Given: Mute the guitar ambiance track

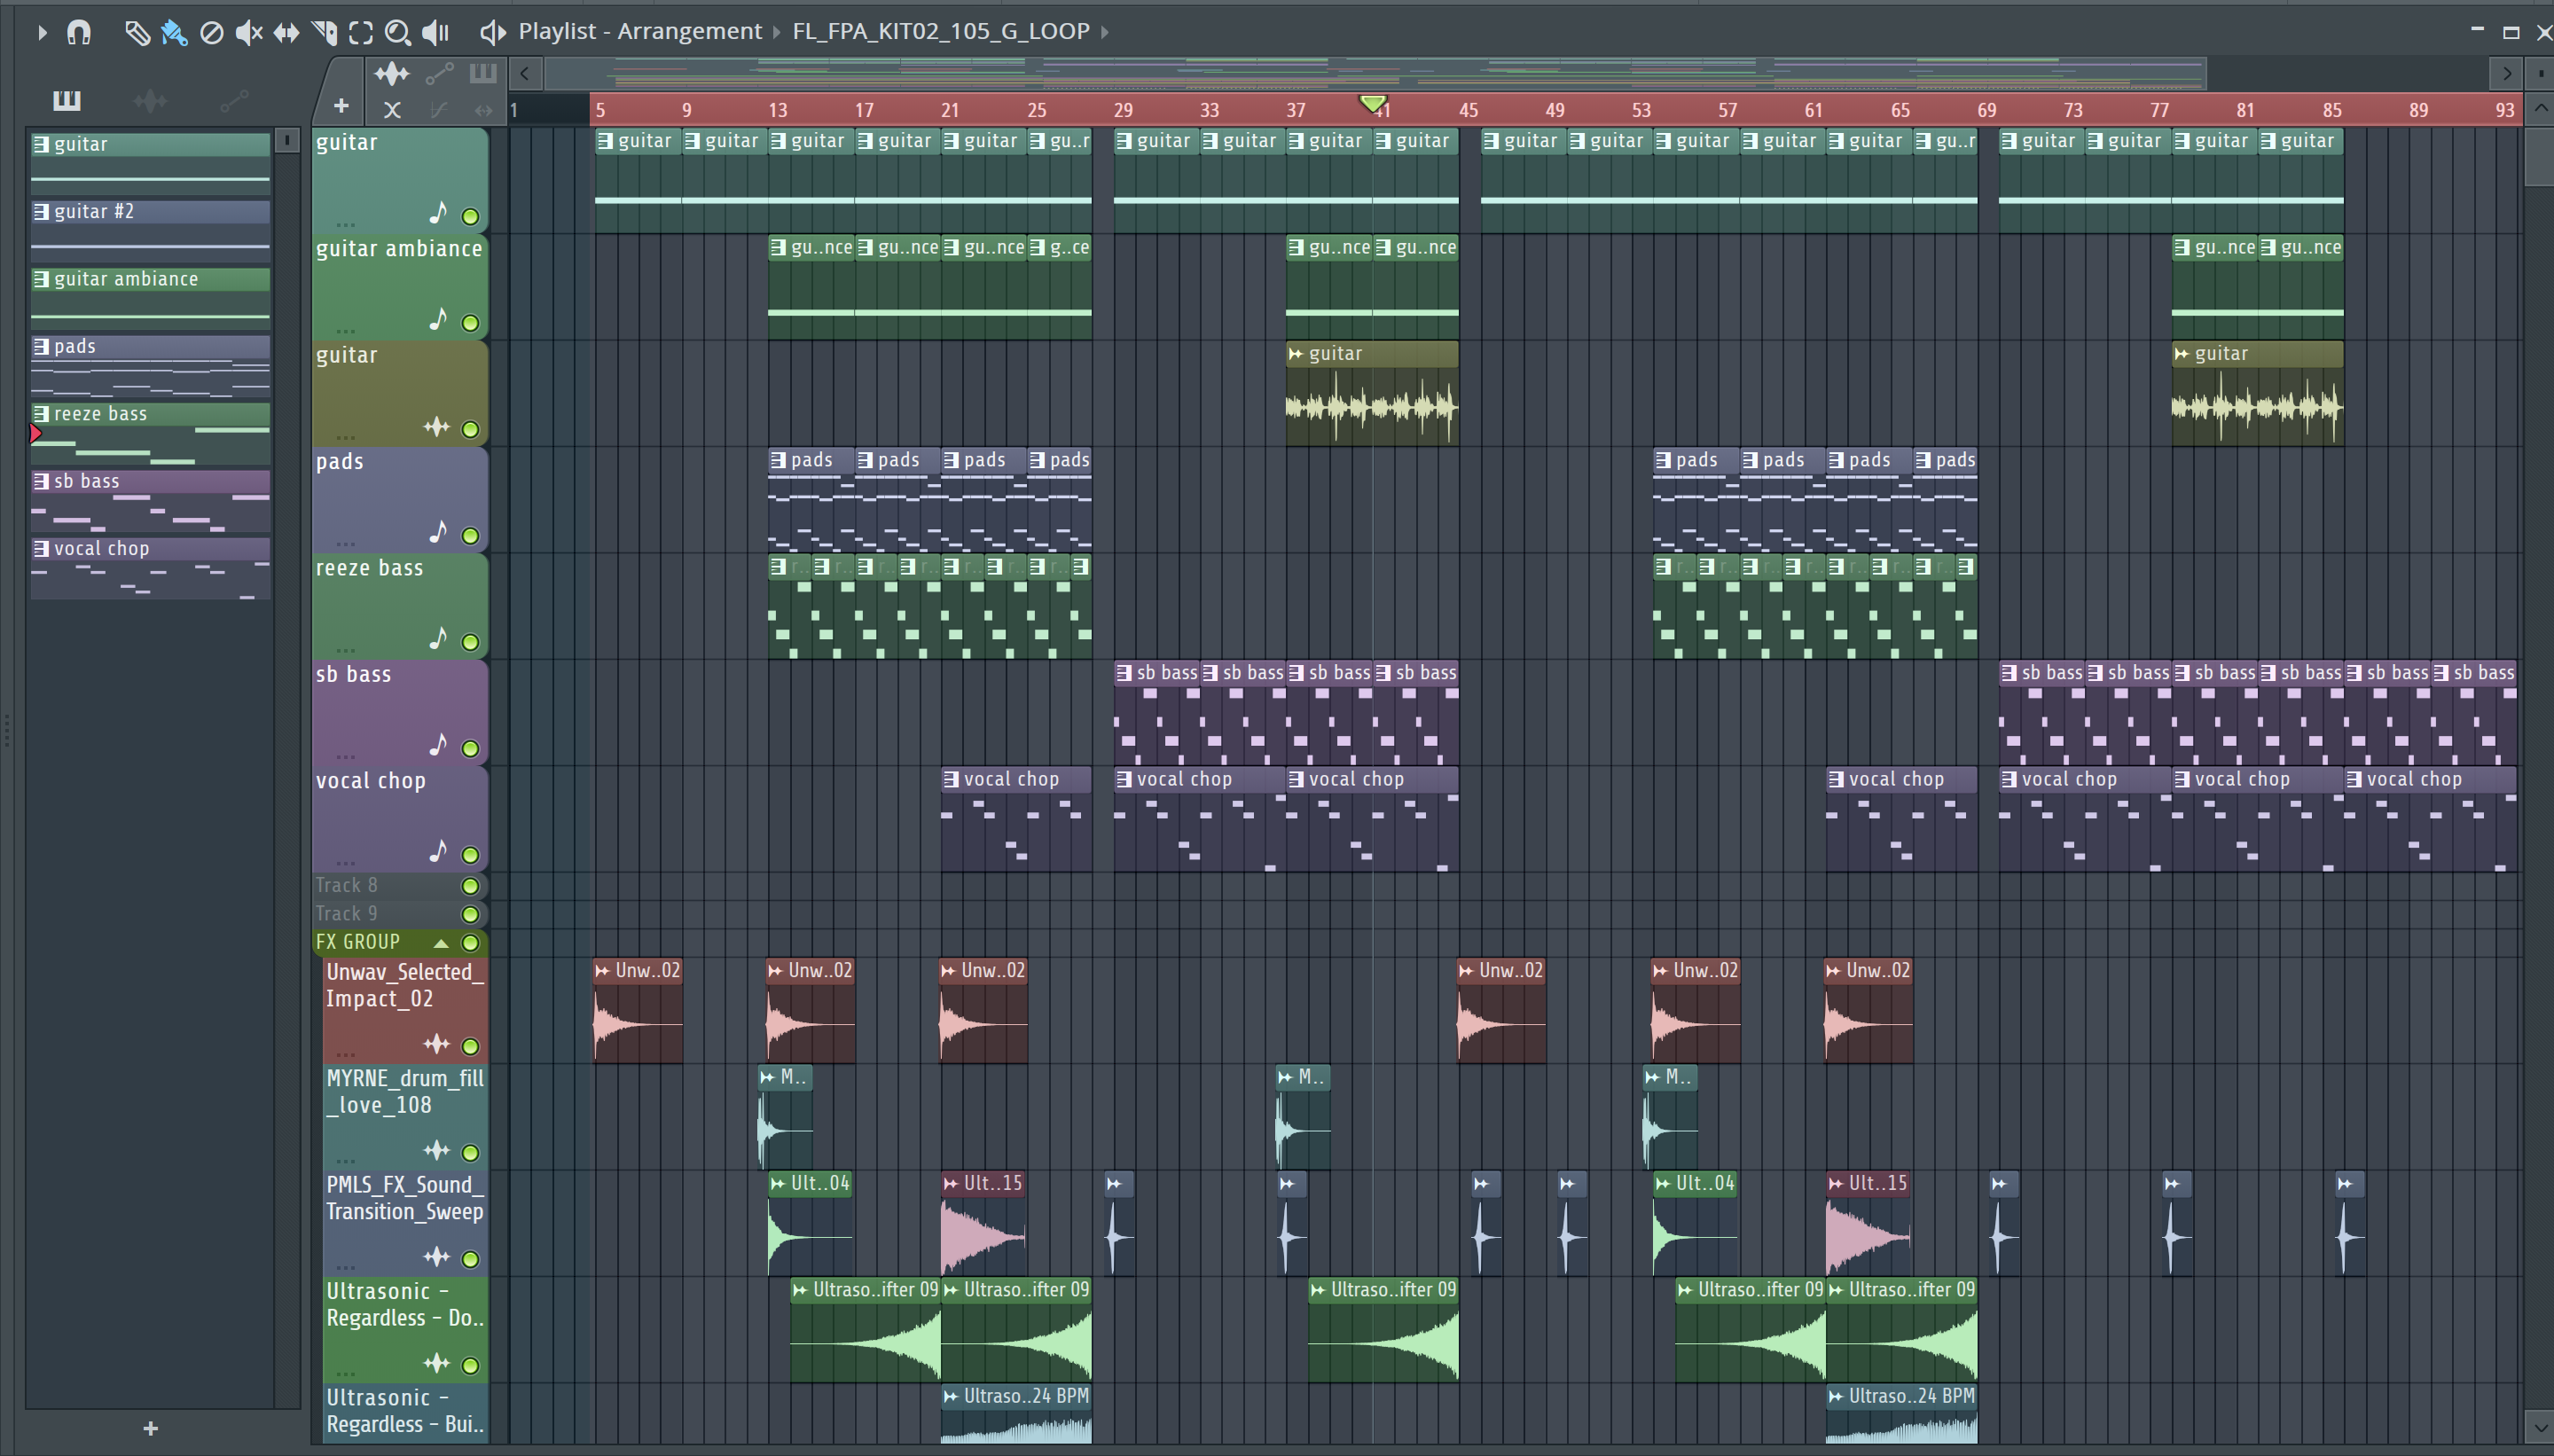Looking at the screenshot, I should (x=470, y=323).
